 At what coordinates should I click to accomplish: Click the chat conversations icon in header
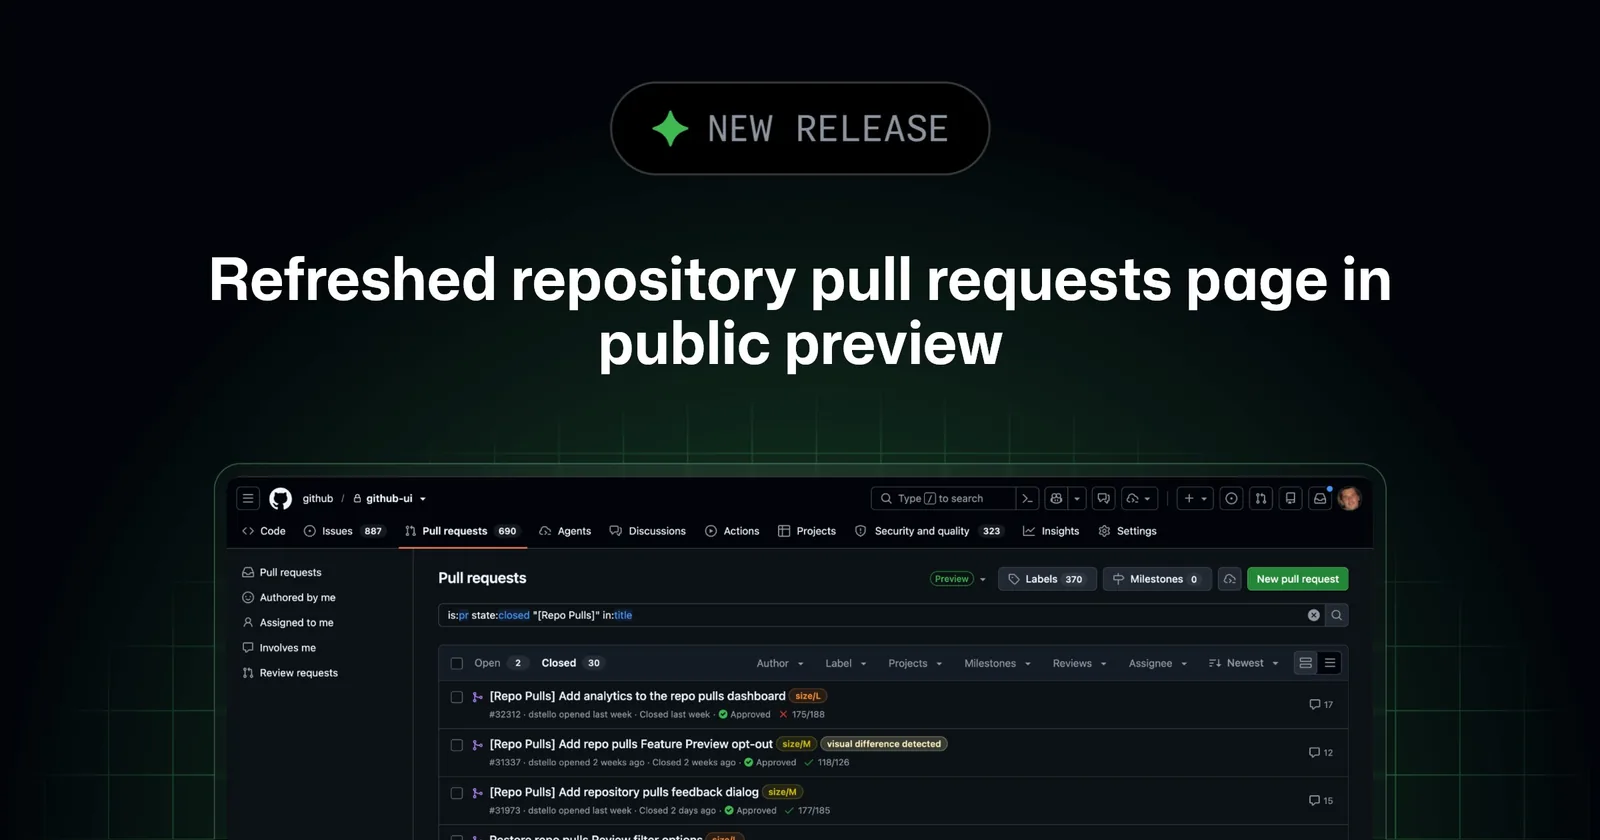click(x=1104, y=498)
